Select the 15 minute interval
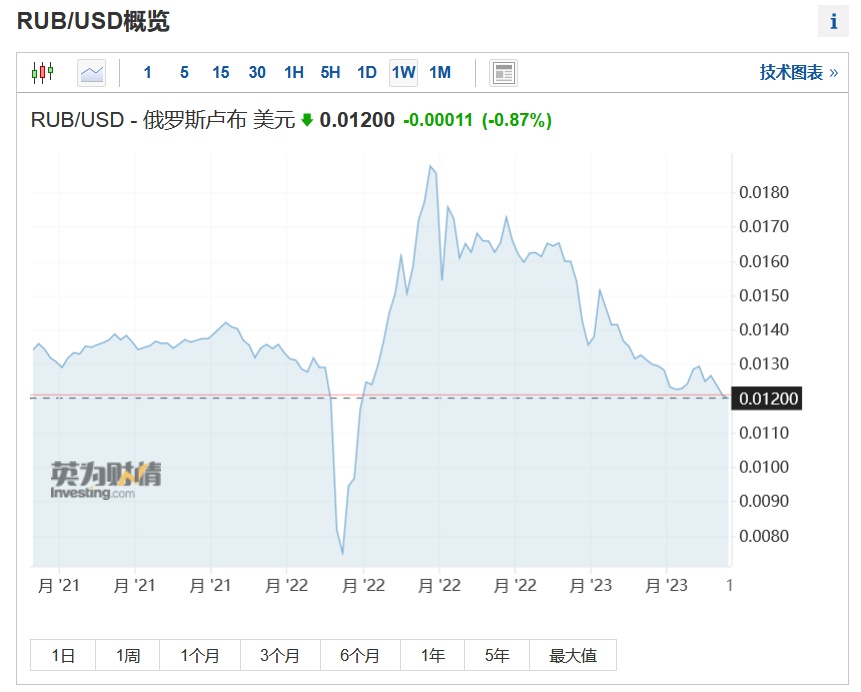Viewport: 861px width, 692px height. [221, 72]
